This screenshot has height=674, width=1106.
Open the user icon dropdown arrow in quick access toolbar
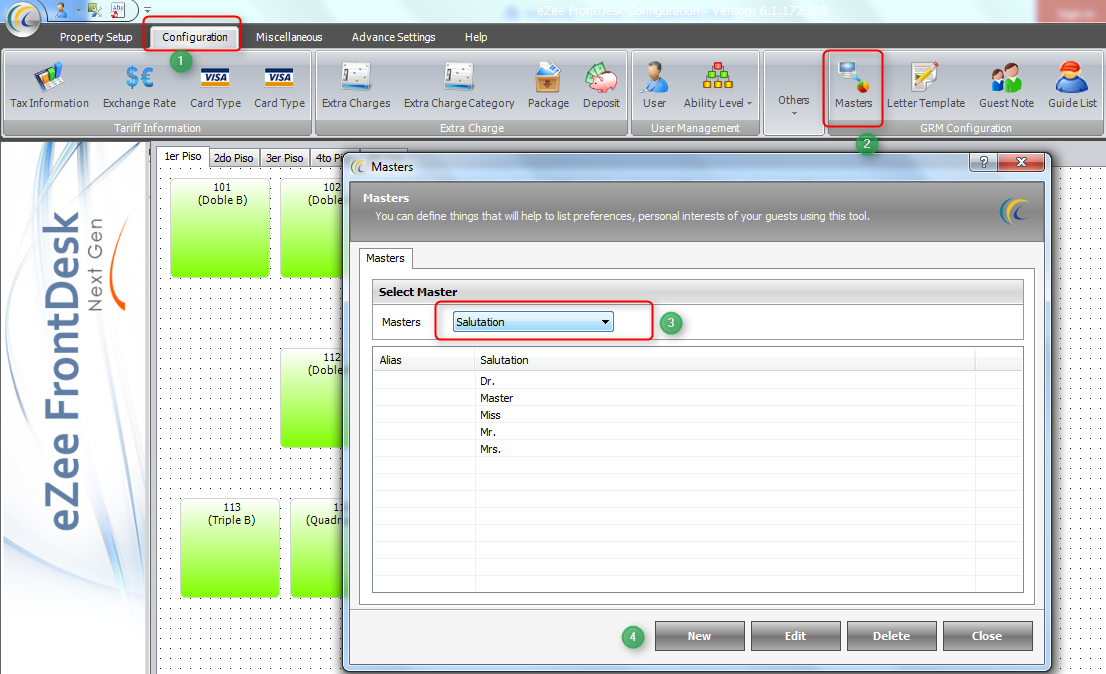tap(78, 11)
